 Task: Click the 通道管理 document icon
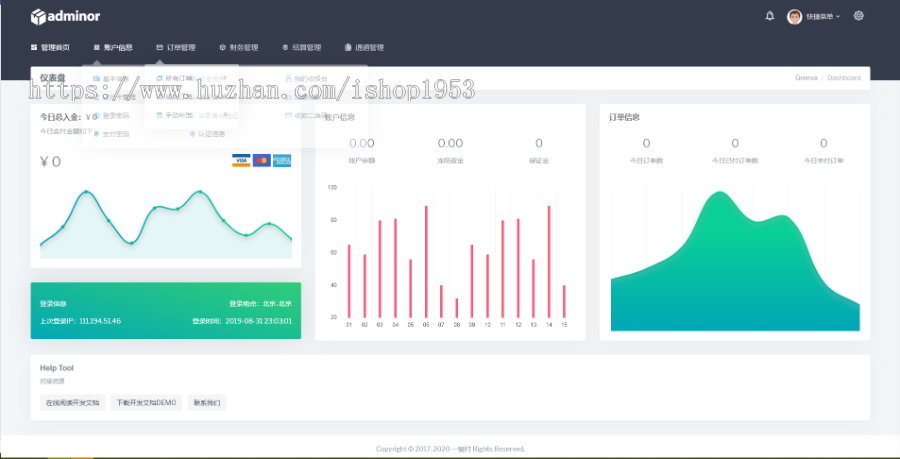point(348,48)
